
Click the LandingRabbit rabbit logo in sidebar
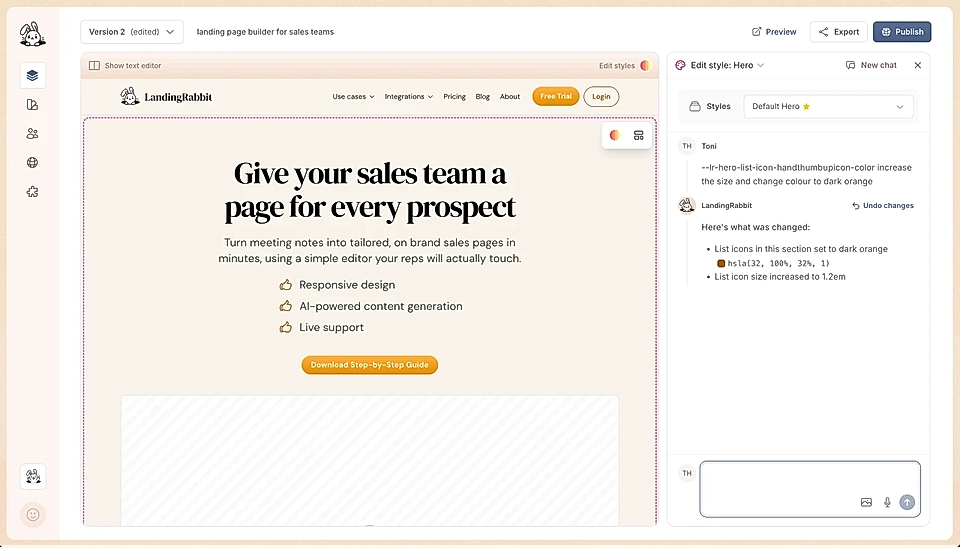coord(32,34)
